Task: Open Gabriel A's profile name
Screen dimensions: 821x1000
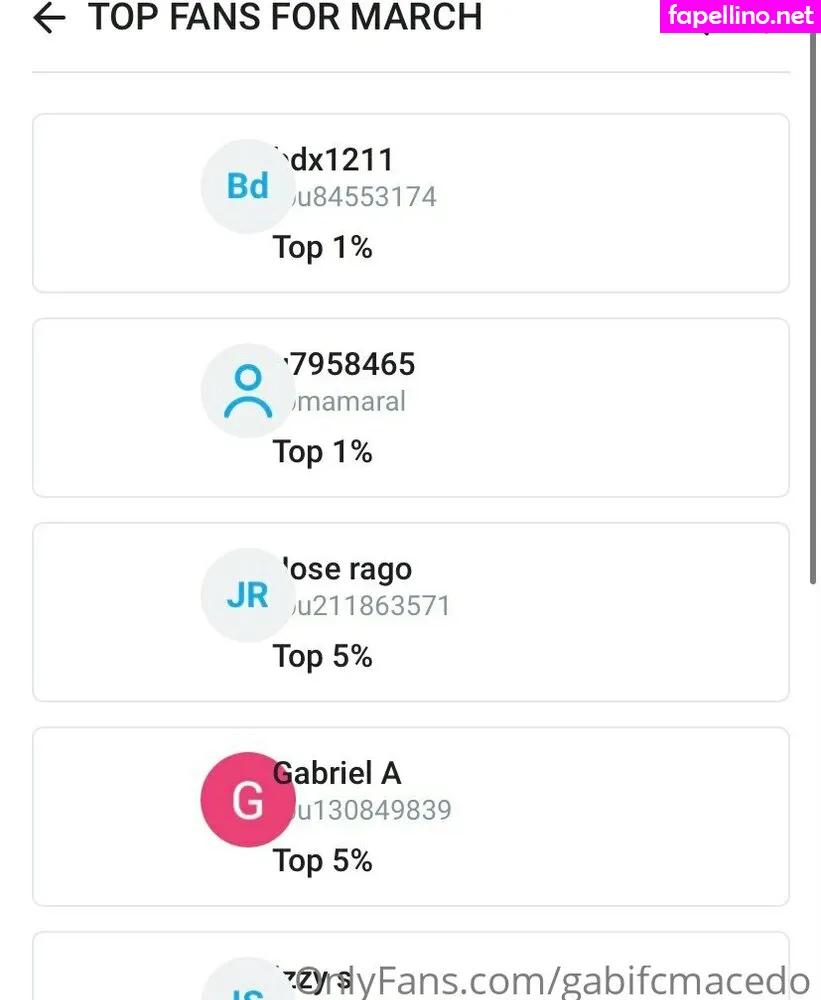Action: tap(338, 773)
